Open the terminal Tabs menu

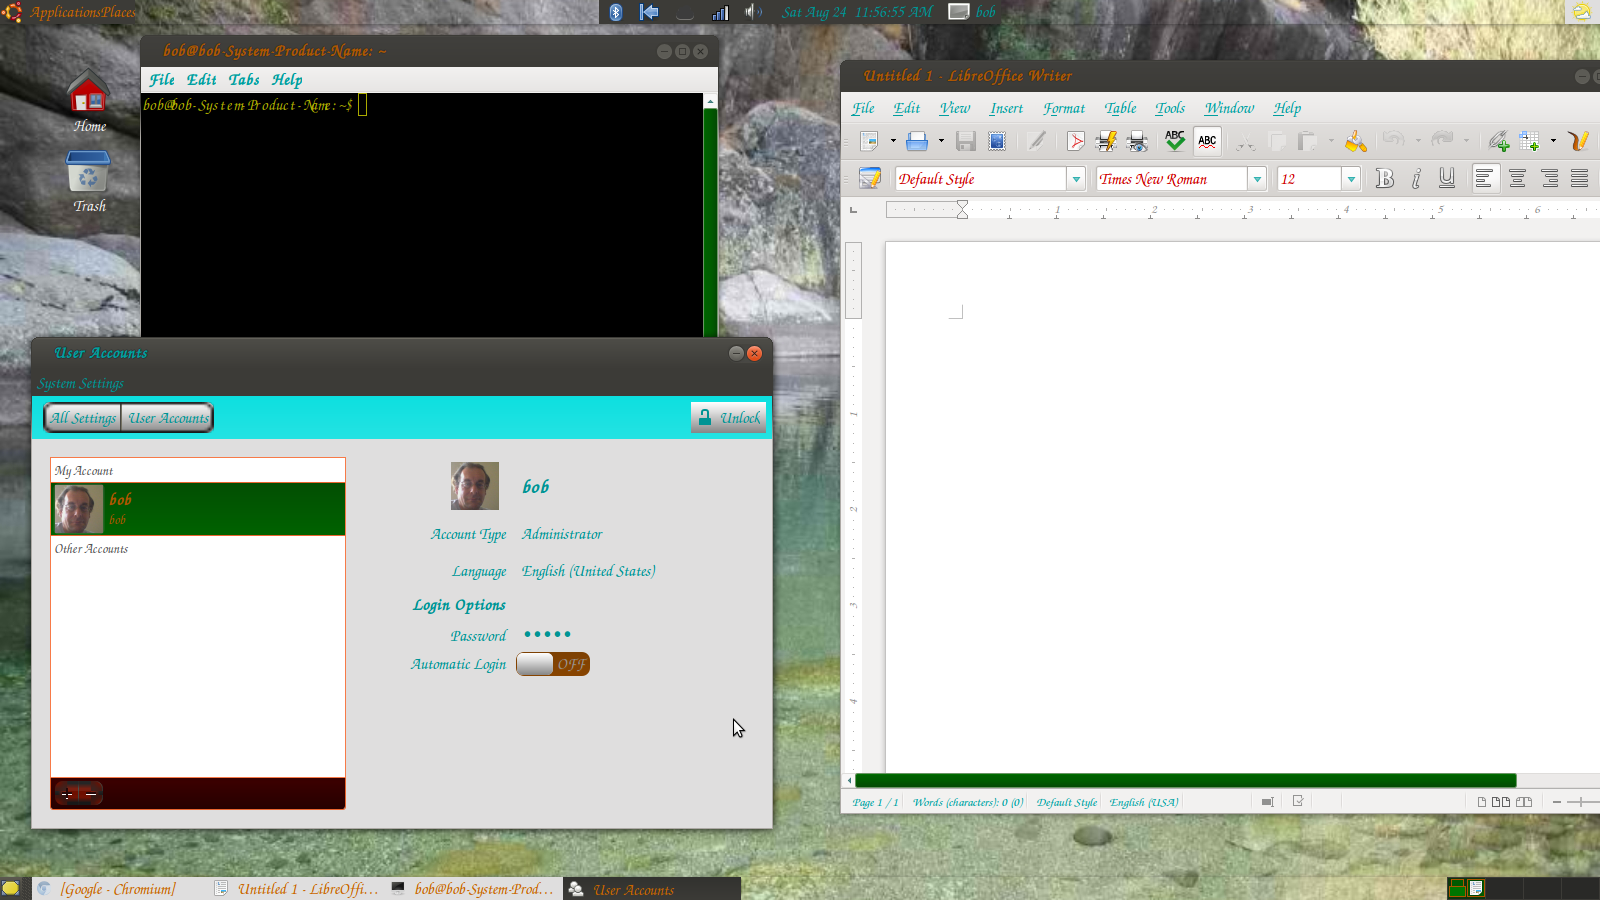244,80
